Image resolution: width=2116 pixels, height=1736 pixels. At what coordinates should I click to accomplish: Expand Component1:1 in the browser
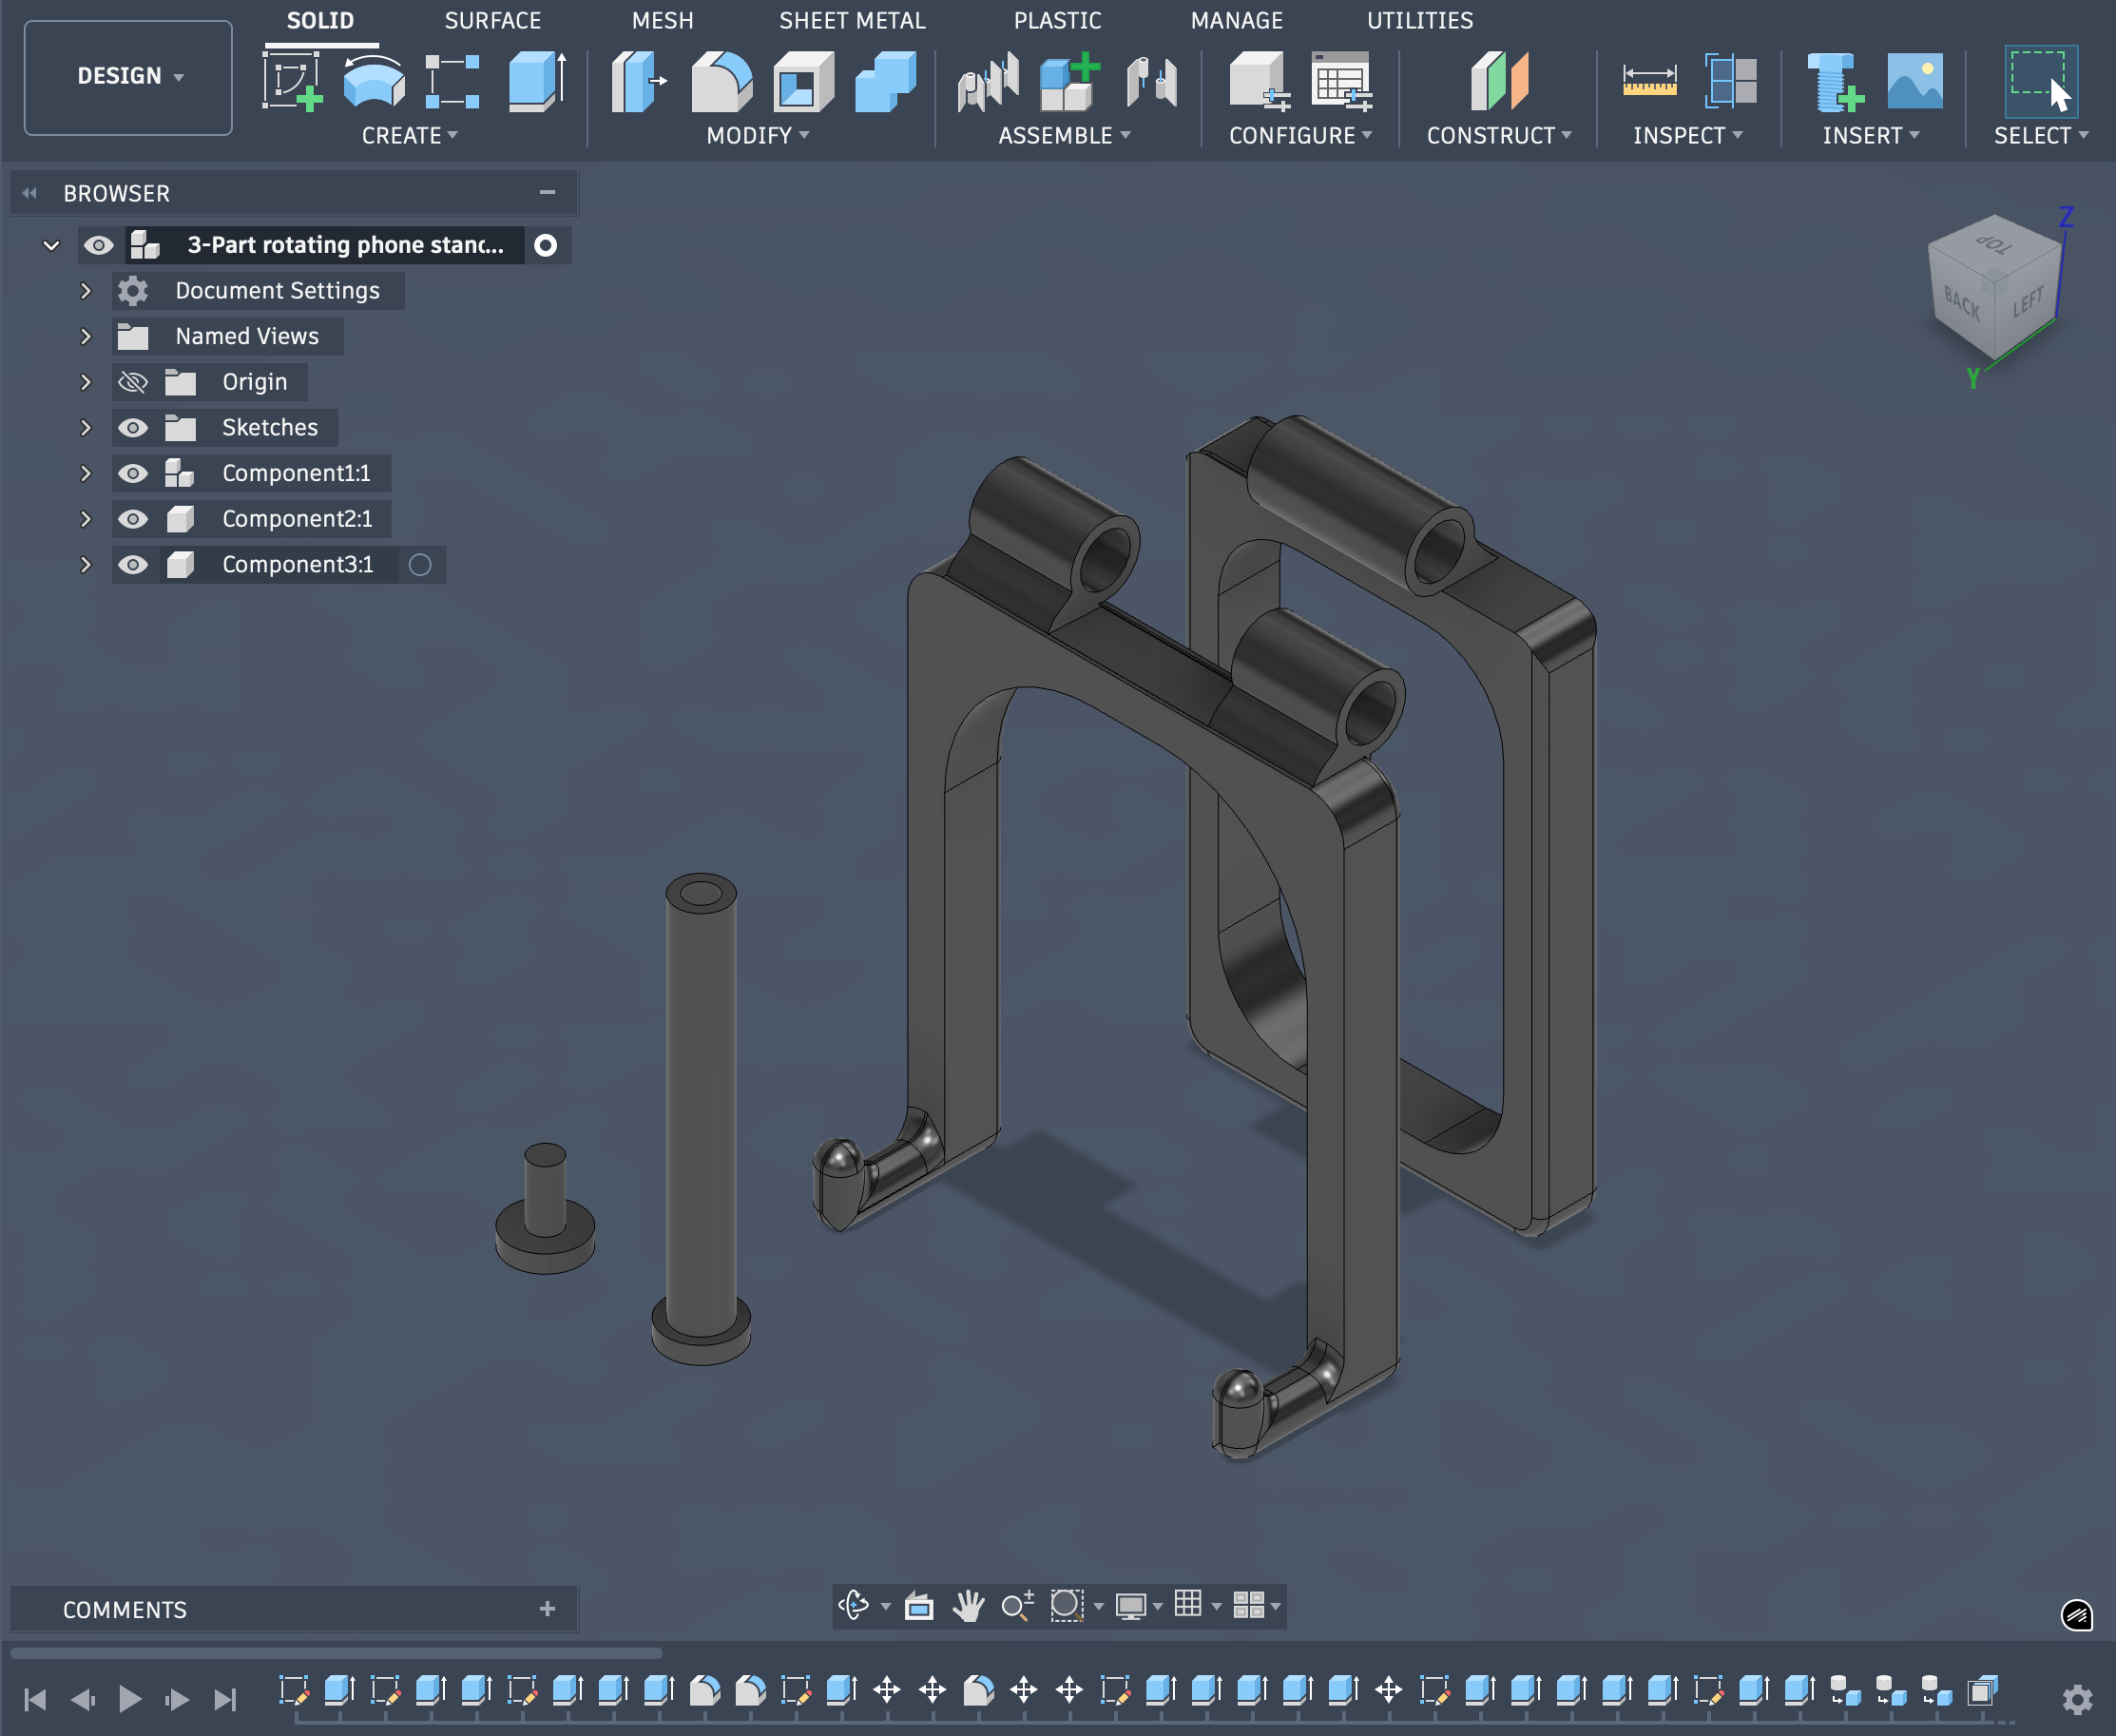pos(86,473)
